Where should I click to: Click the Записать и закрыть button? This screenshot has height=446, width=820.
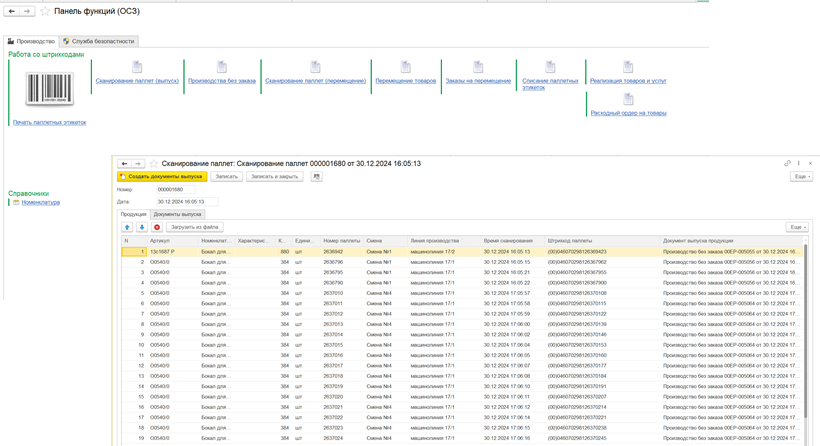(274, 177)
